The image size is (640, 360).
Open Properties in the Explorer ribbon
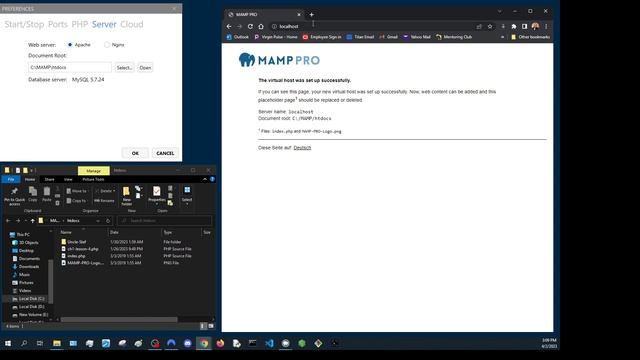156,195
